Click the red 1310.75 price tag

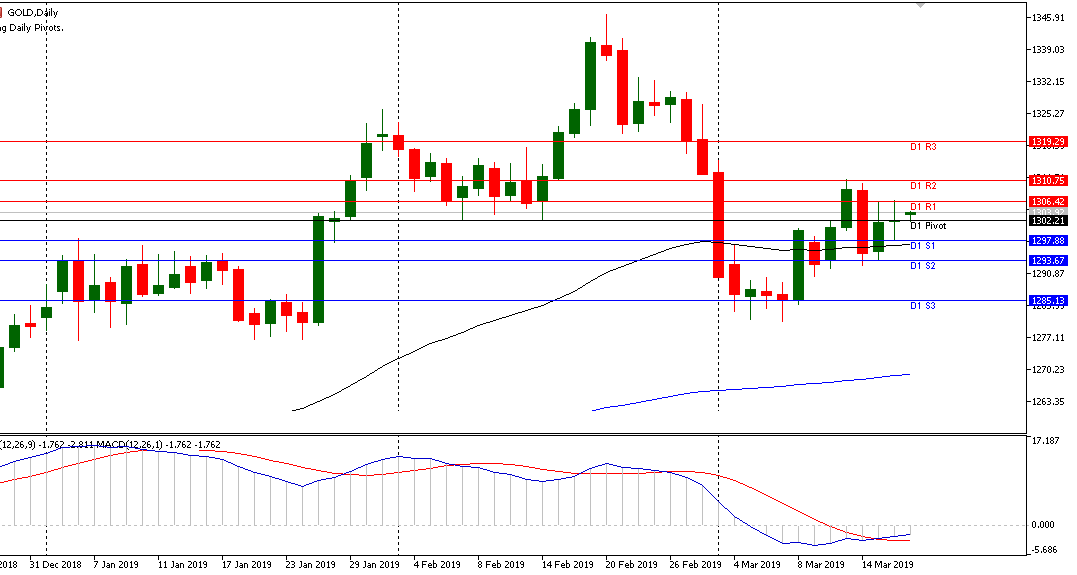point(1053,181)
